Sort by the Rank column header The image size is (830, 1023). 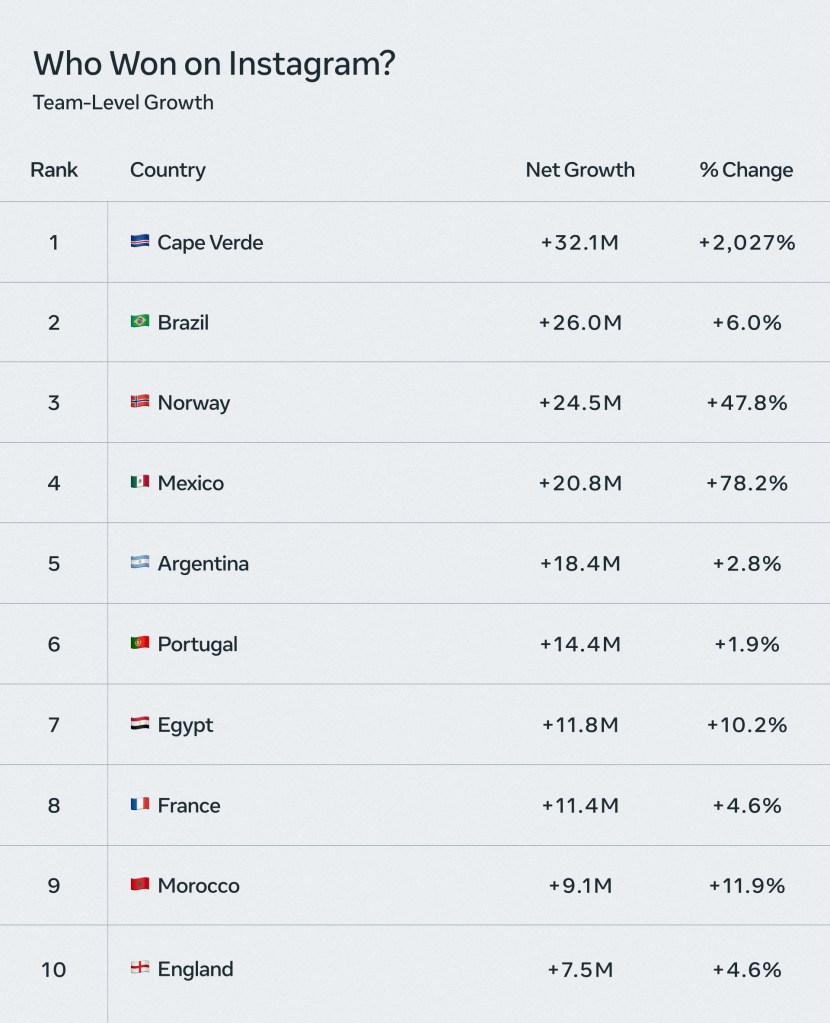click(54, 170)
